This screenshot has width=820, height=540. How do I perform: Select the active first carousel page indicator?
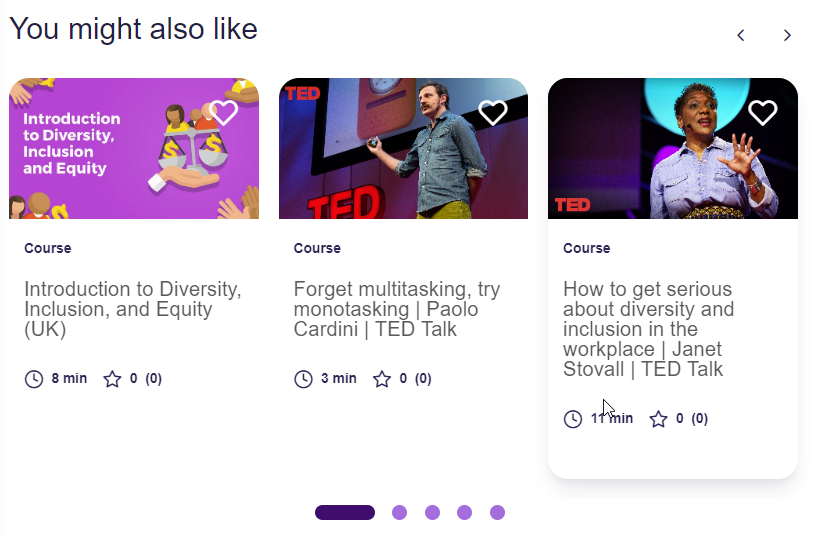pos(345,513)
